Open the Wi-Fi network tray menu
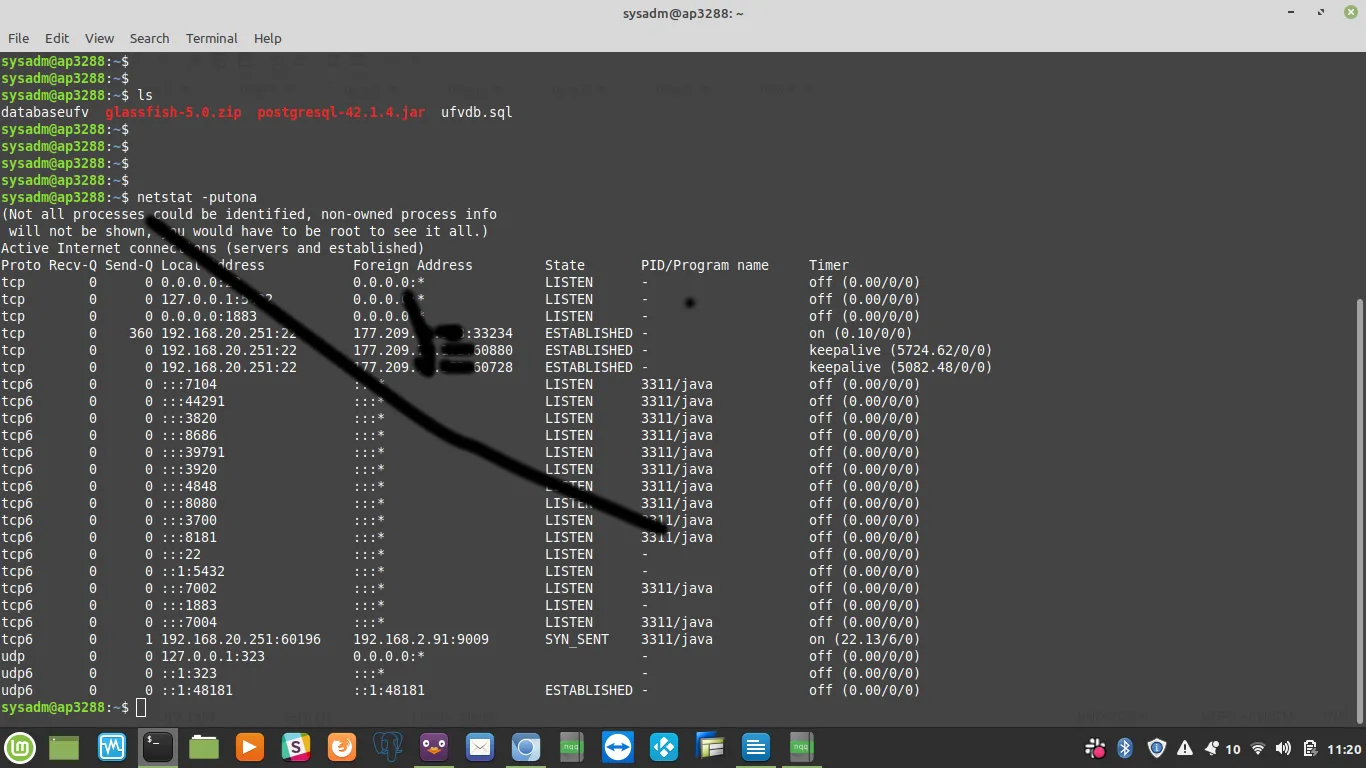Image resolution: width=1366 pixels, height=768 pixels. point(1258,748)
